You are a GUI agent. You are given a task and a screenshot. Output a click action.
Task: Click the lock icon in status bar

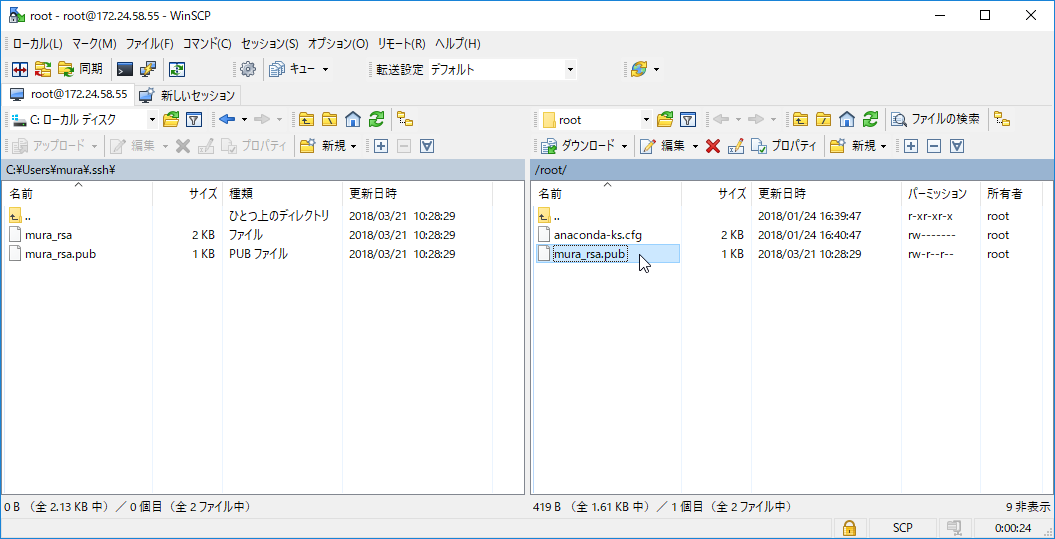(x=850, y=528)
